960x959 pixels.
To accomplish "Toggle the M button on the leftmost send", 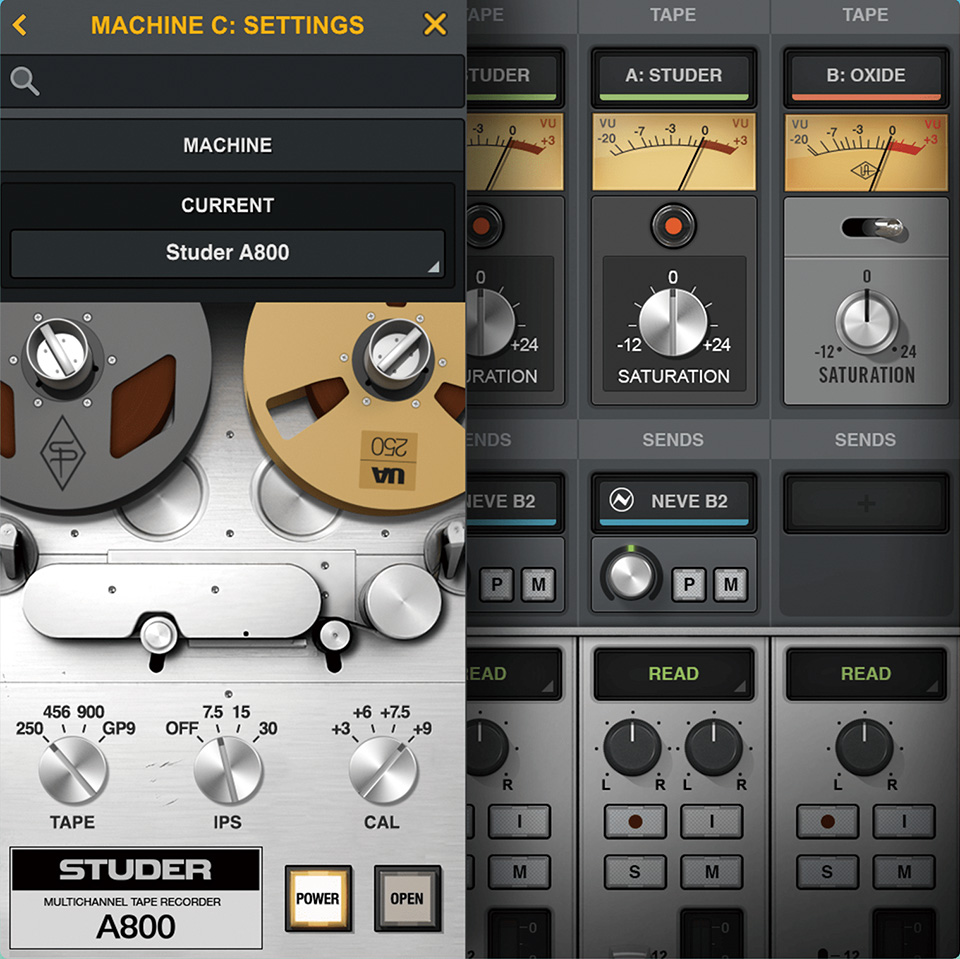I will click(538, 584).
